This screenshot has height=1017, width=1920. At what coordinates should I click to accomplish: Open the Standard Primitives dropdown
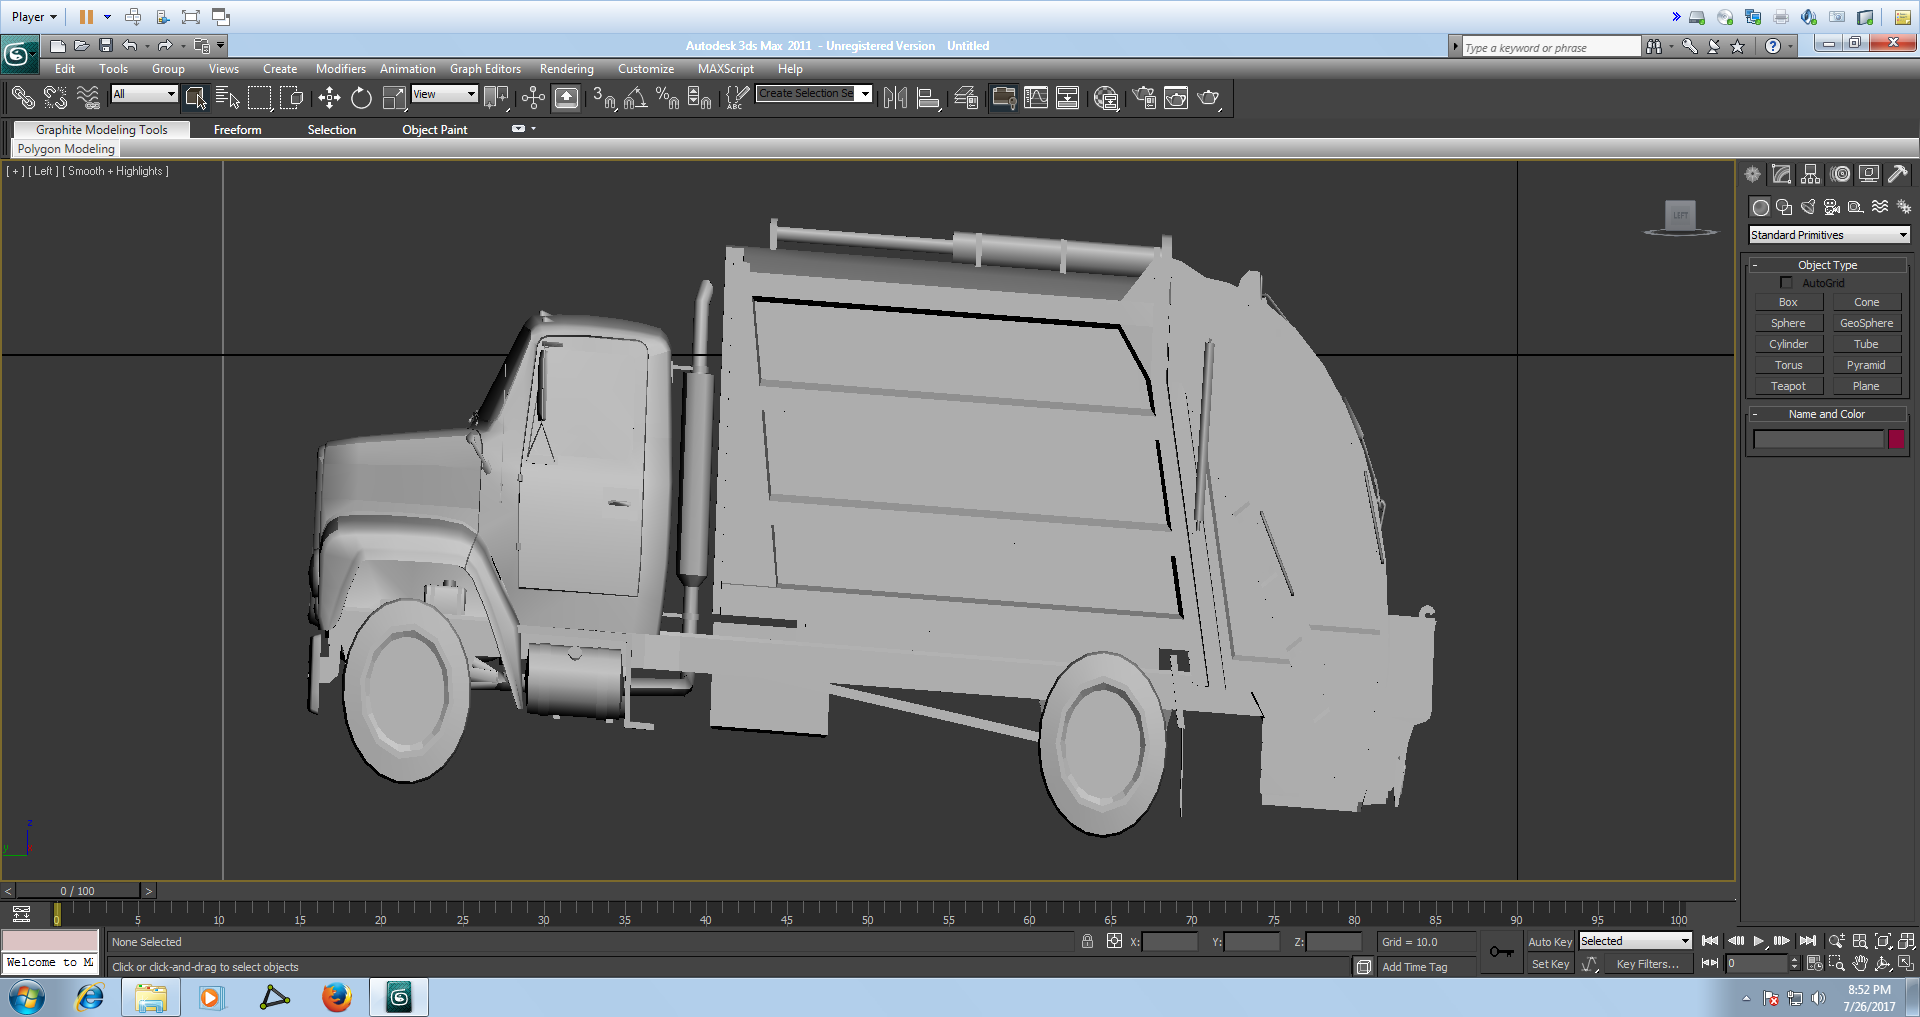tap(1829, 235)
